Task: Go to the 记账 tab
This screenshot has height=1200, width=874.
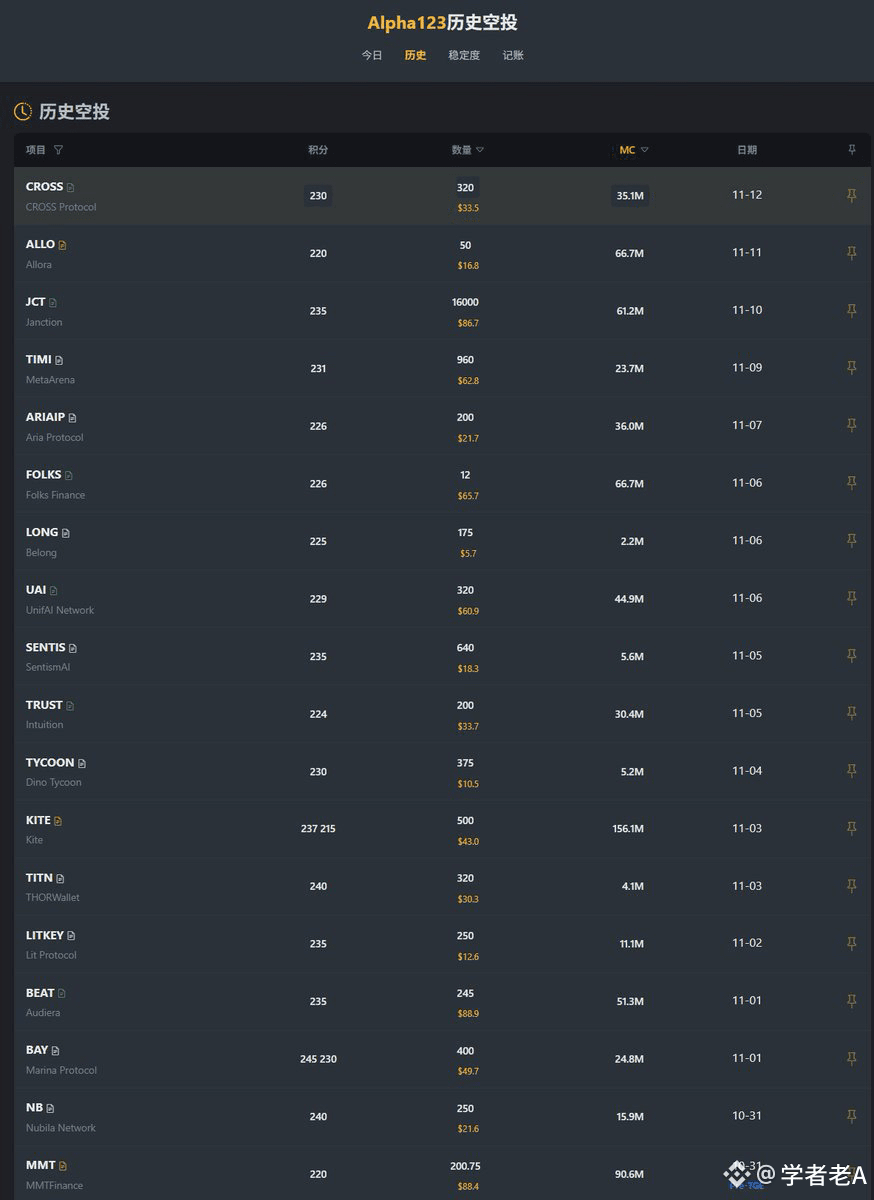Action: tap(513, 55)
